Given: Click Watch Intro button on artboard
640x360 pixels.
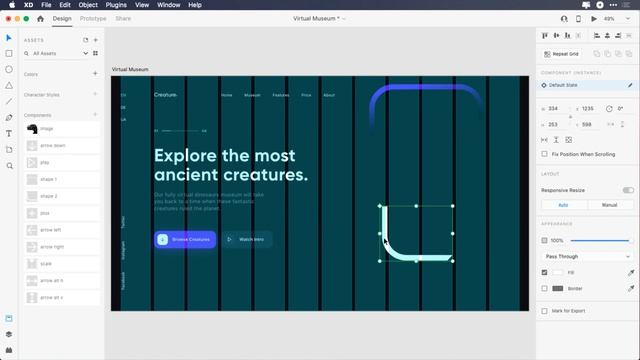Looking at the screenshot, I should [x=247, y=240].
